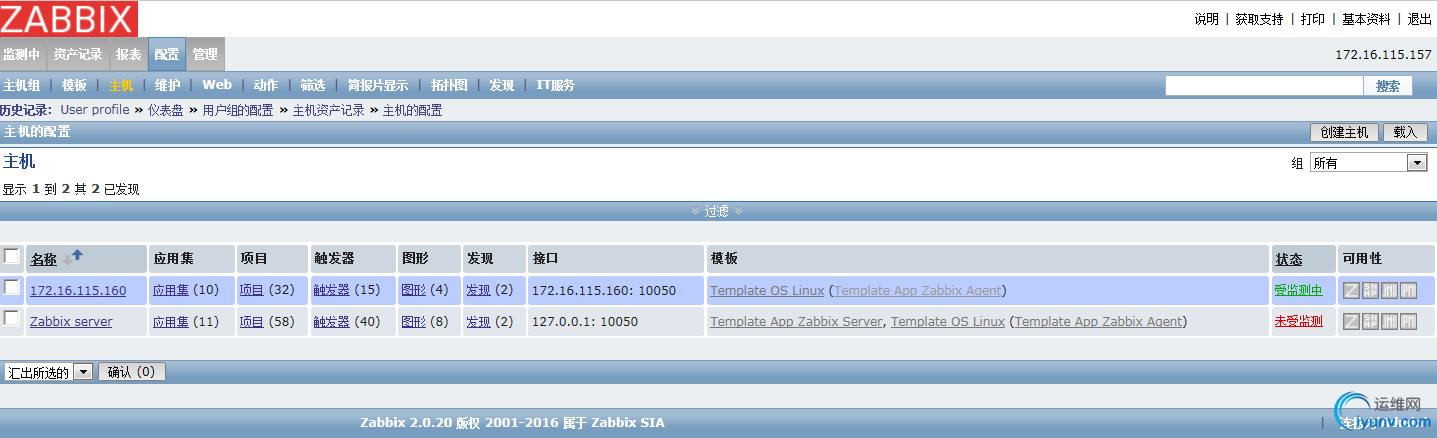Click the JMX availability icon for Zabbix server
The image size is (1437, 438).
click(x=1390, y=321)
